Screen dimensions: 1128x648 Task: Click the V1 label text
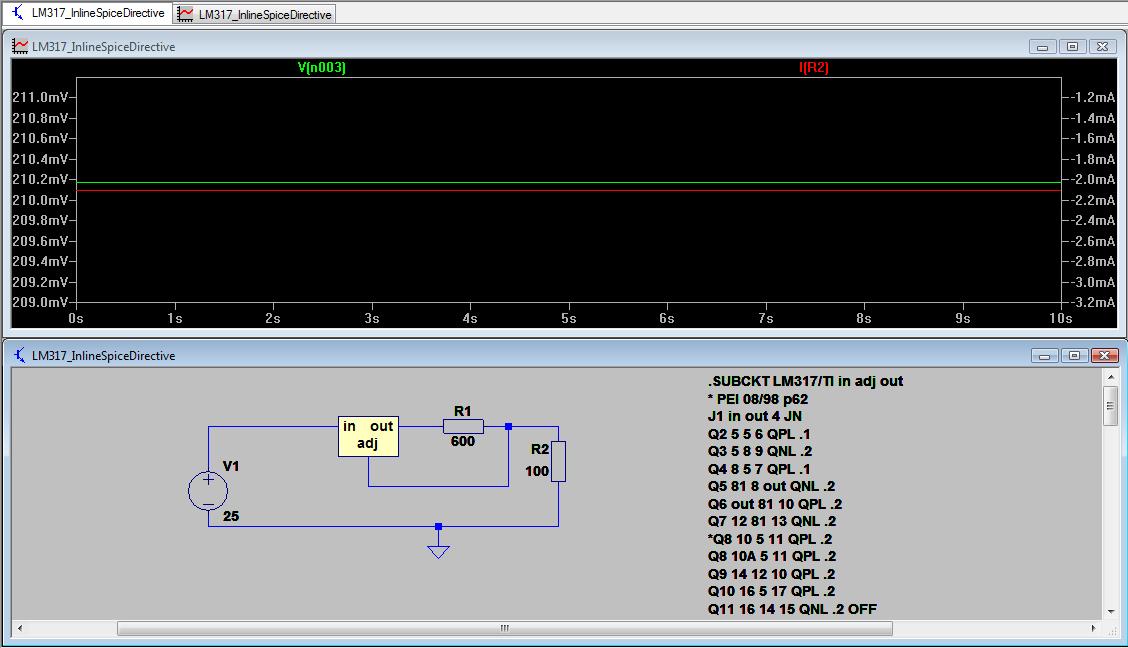231,466
